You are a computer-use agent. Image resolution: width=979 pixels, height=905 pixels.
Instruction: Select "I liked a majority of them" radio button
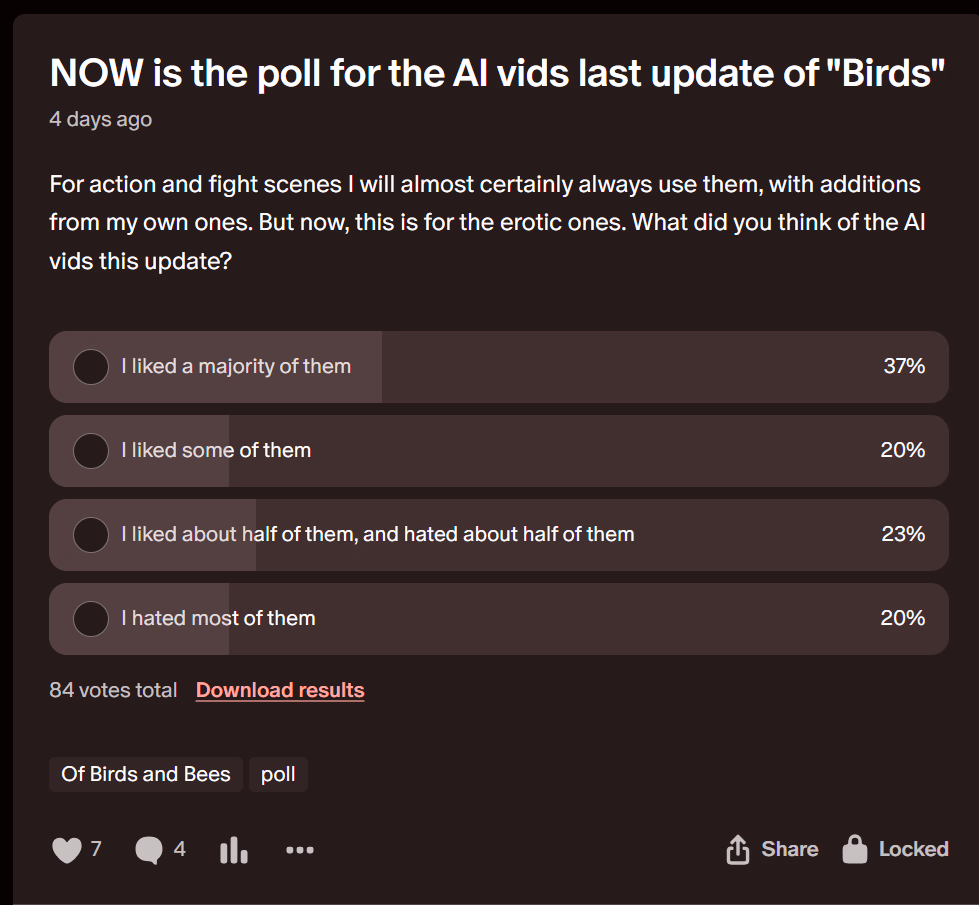point(91,367)
